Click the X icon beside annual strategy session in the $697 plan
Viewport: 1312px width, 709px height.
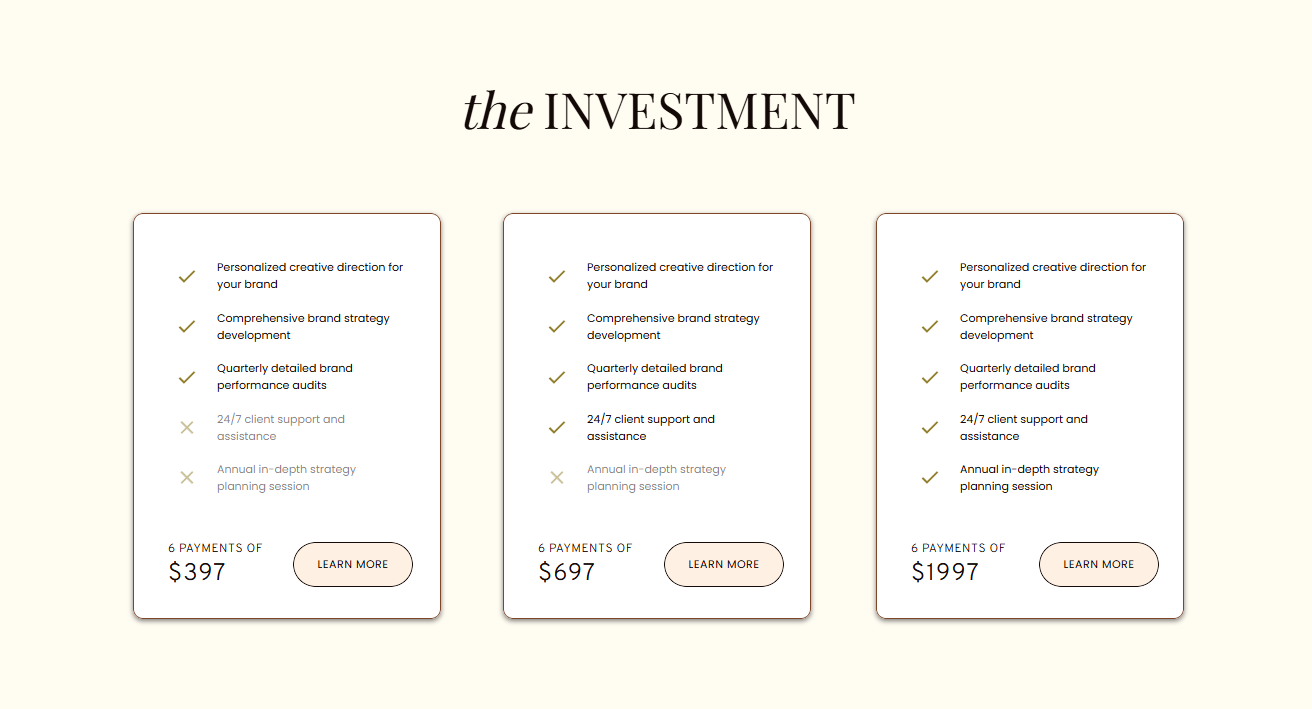[557, 478]
